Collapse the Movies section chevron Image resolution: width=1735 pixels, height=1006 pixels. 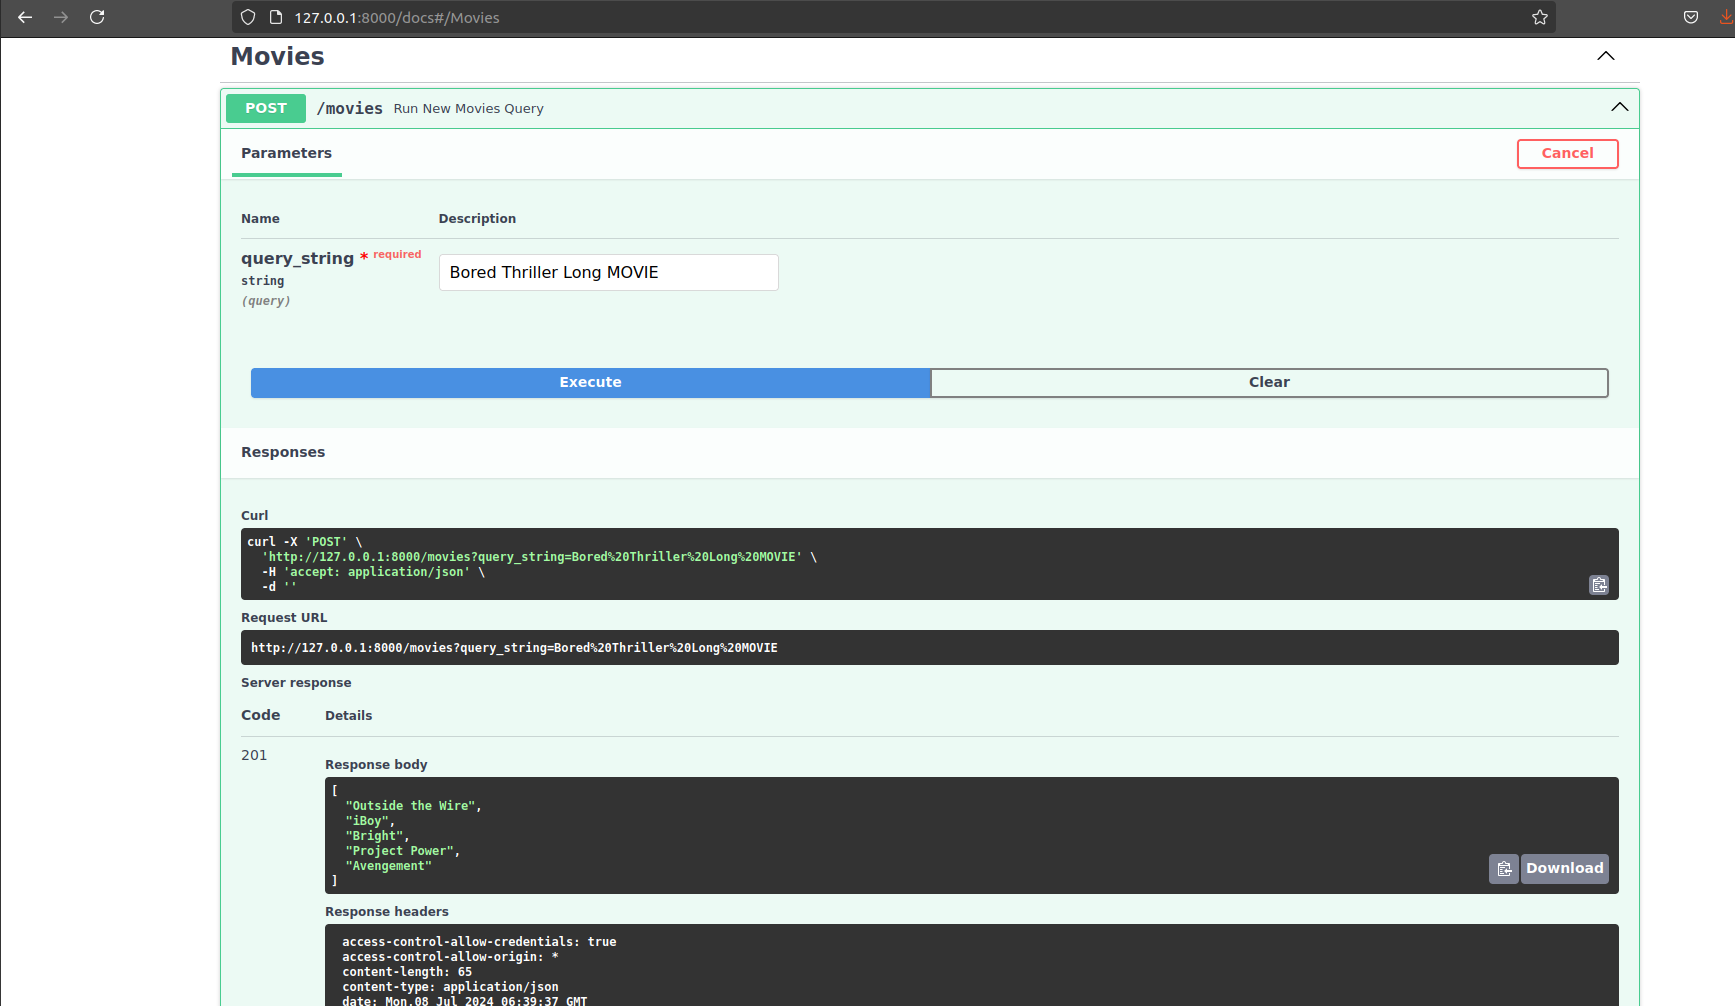pyautogui.click(x=1606, y=56)
